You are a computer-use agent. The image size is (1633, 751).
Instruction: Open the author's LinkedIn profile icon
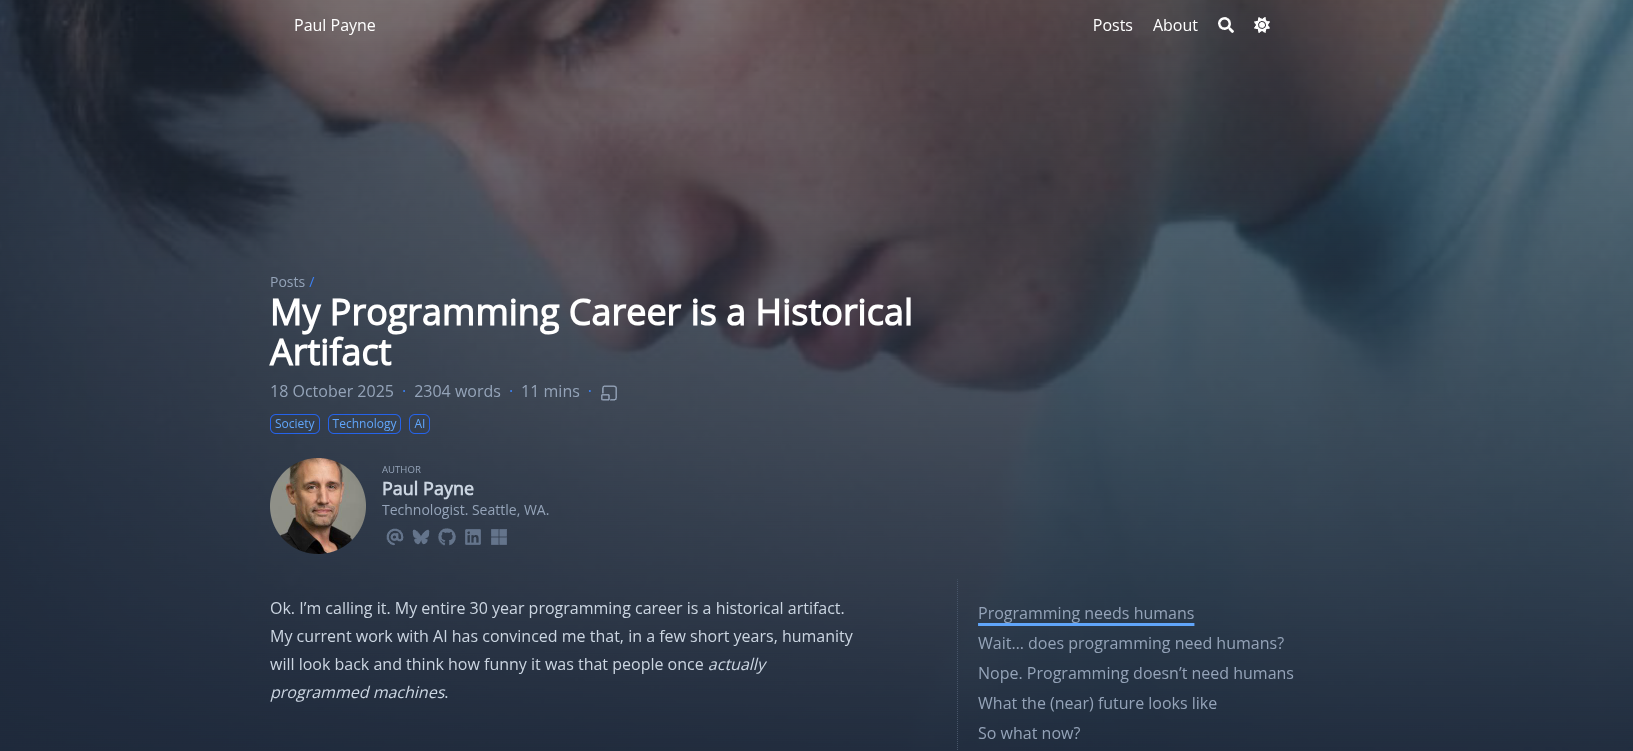click(x=473, y=537)
